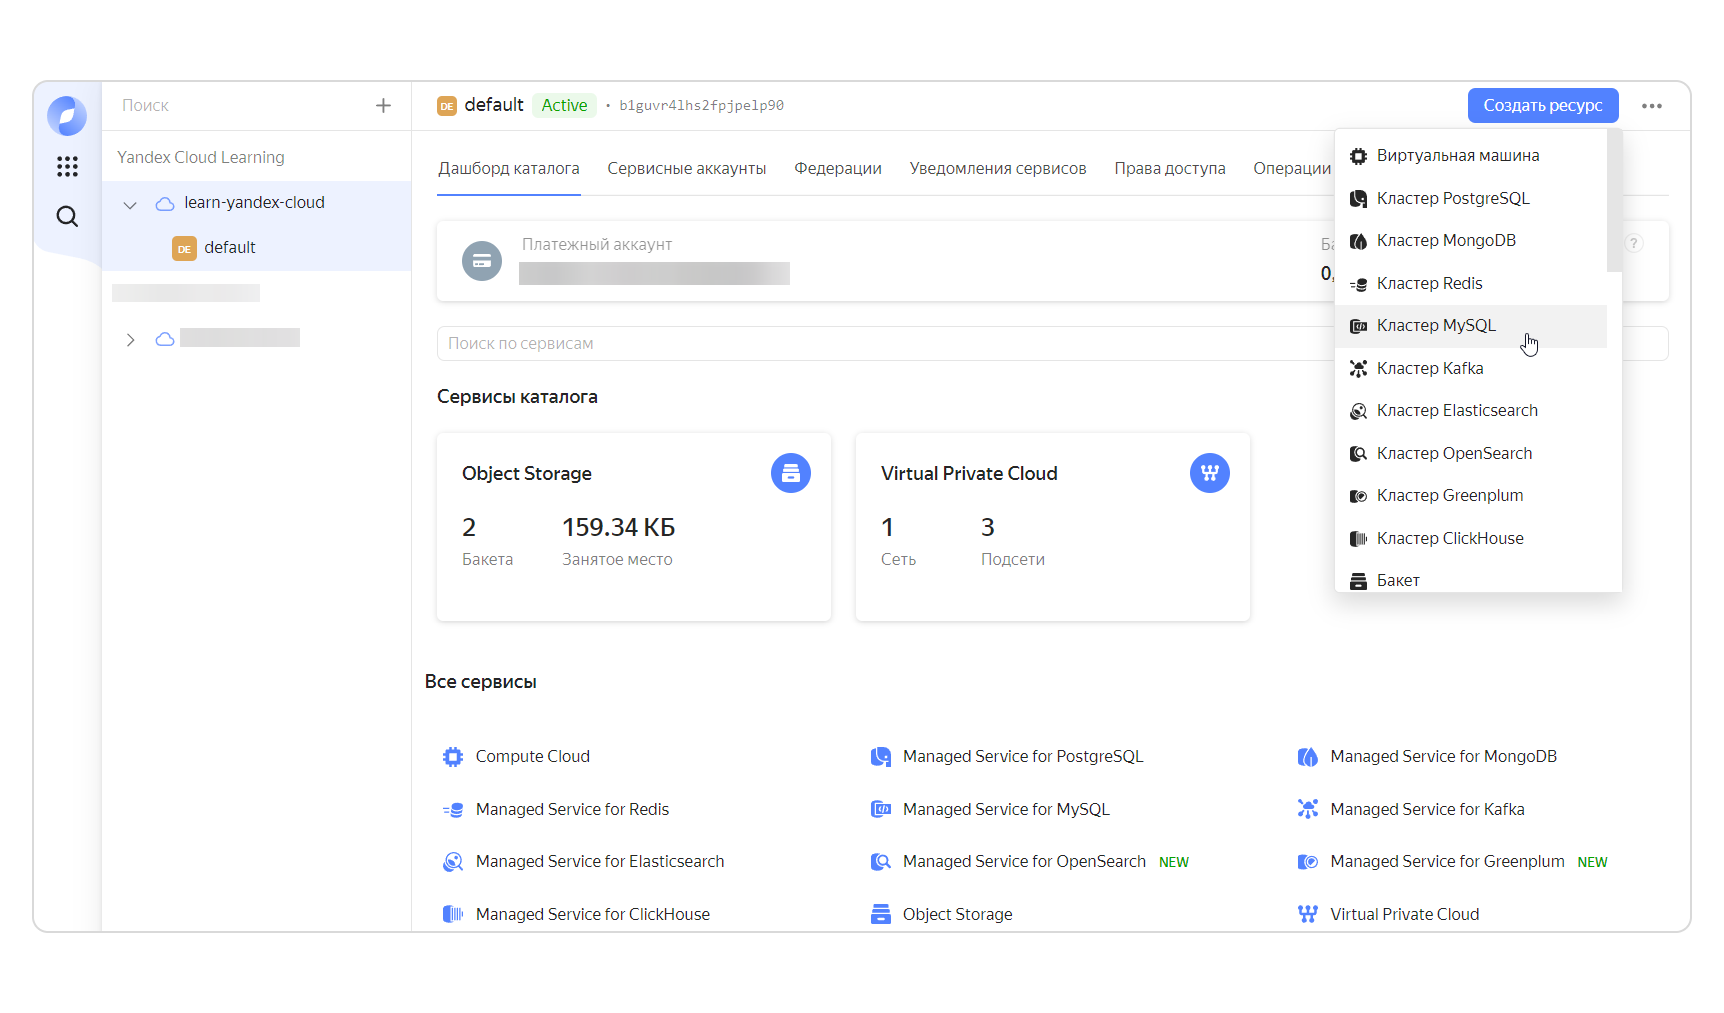
Task: Open the Object Storage card title
Action: (x=527, y=474)
